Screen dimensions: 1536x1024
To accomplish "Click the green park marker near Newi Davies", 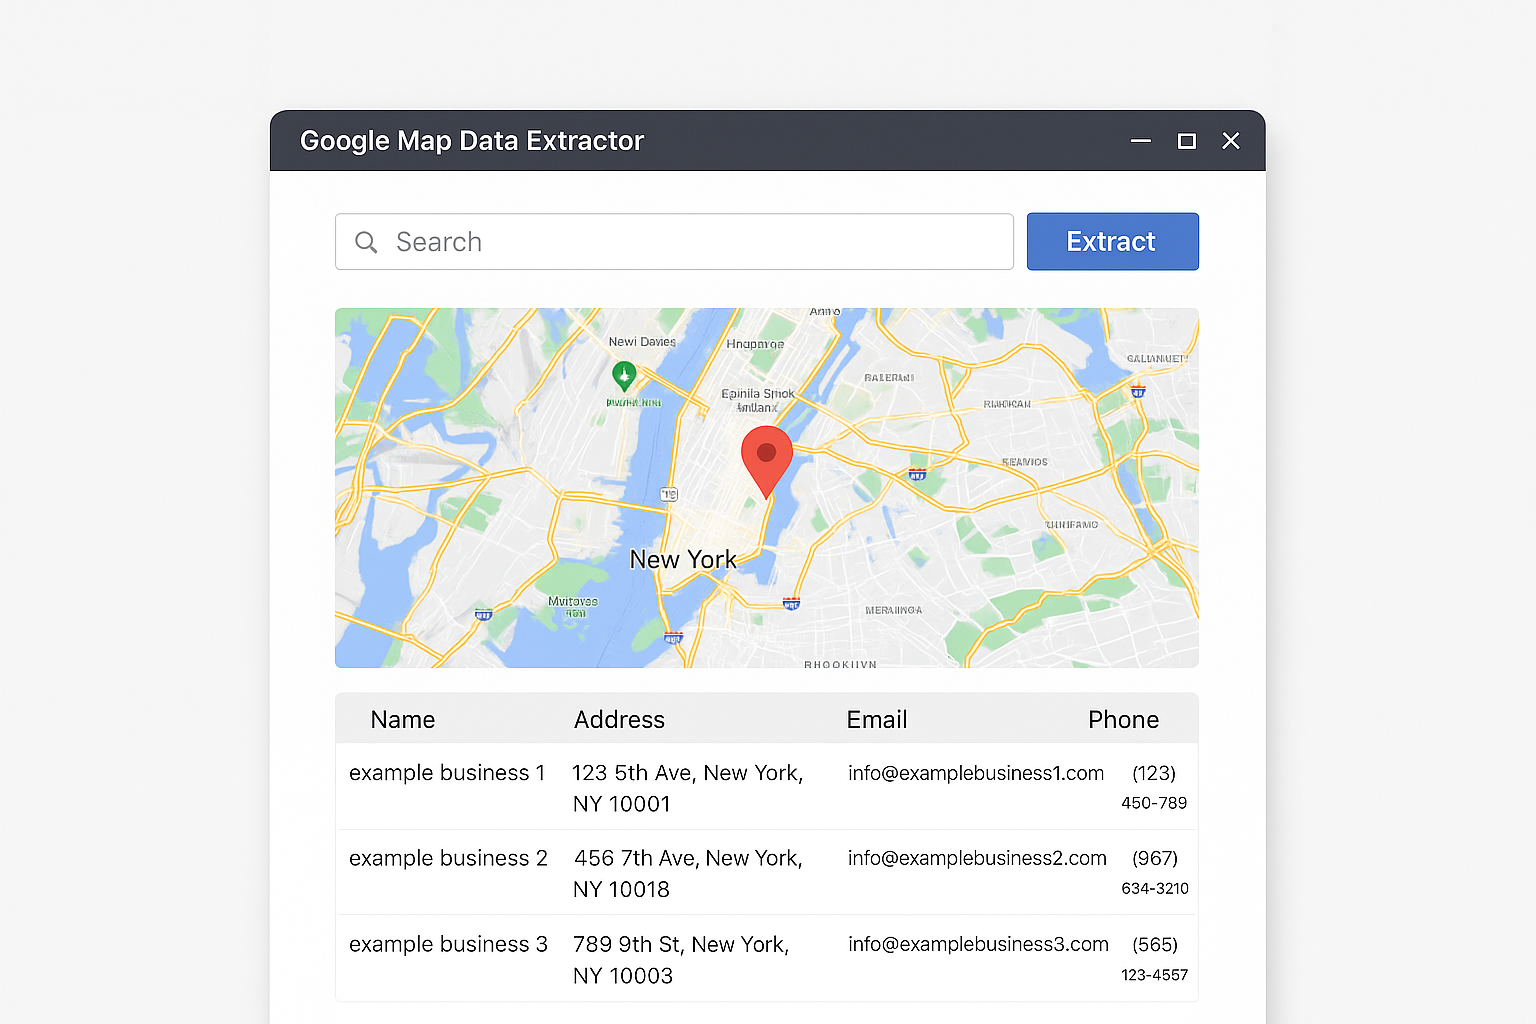I will click(624, 376).
